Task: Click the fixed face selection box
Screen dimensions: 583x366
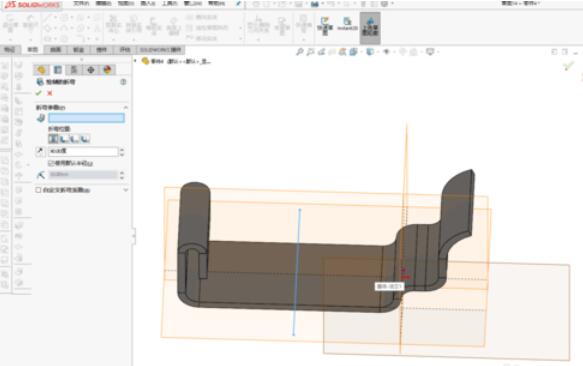Action: click(86, 118)
